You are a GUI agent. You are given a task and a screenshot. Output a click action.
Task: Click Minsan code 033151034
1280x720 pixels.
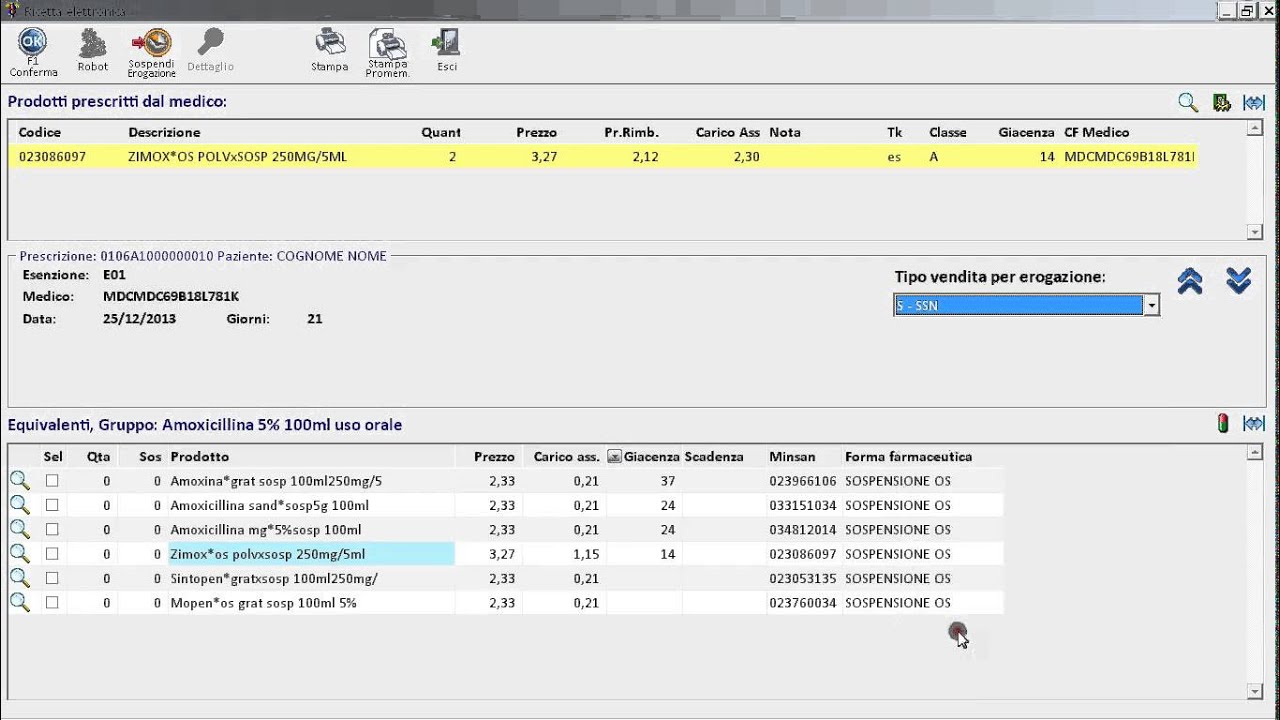click(802, 505)
